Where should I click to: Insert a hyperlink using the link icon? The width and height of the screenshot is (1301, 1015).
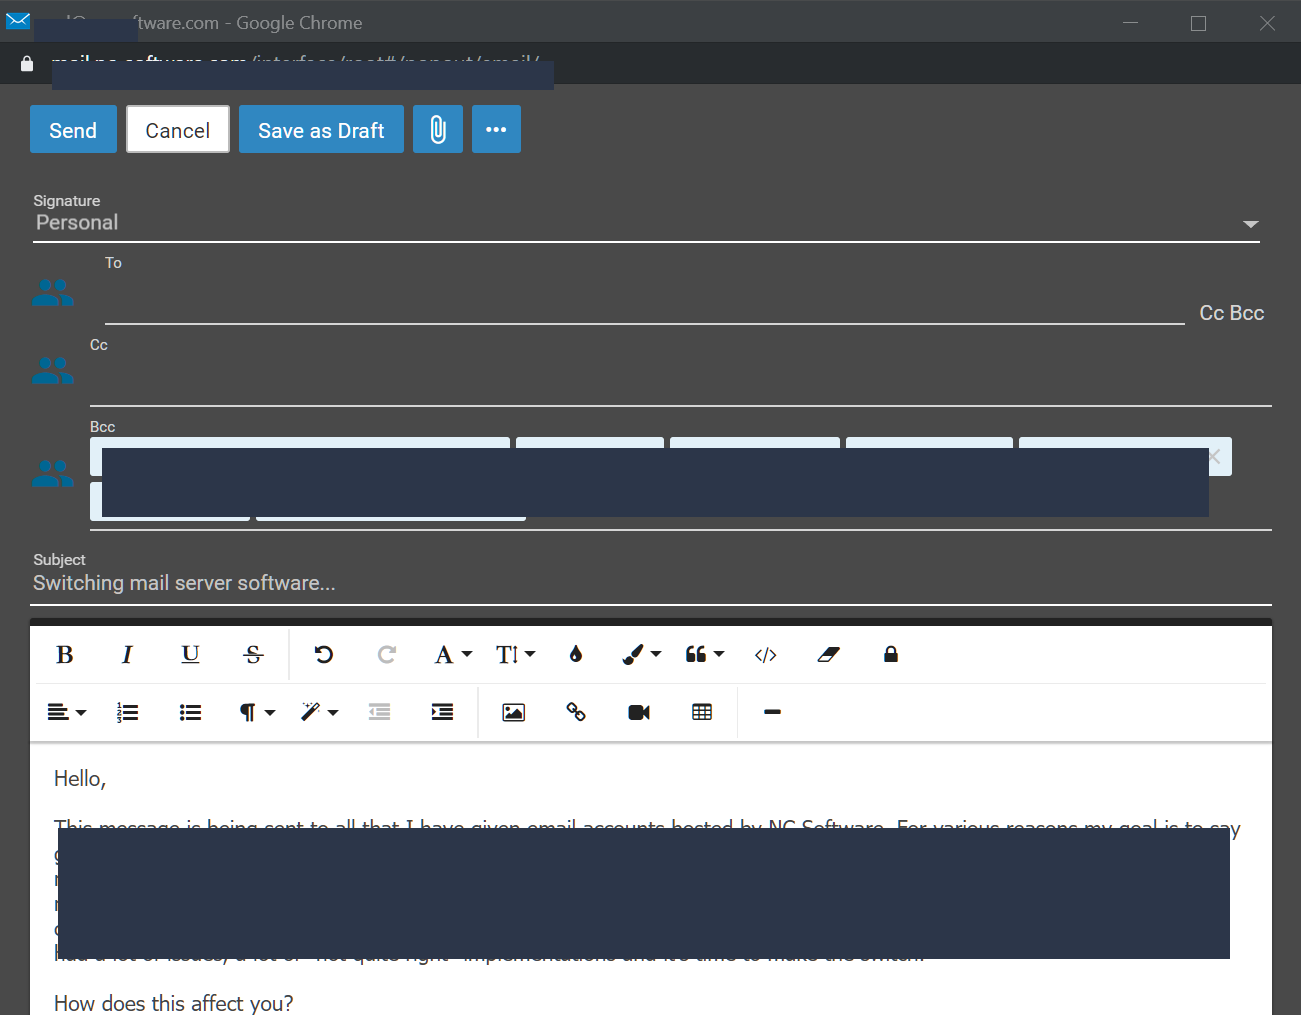click(576, 712)
